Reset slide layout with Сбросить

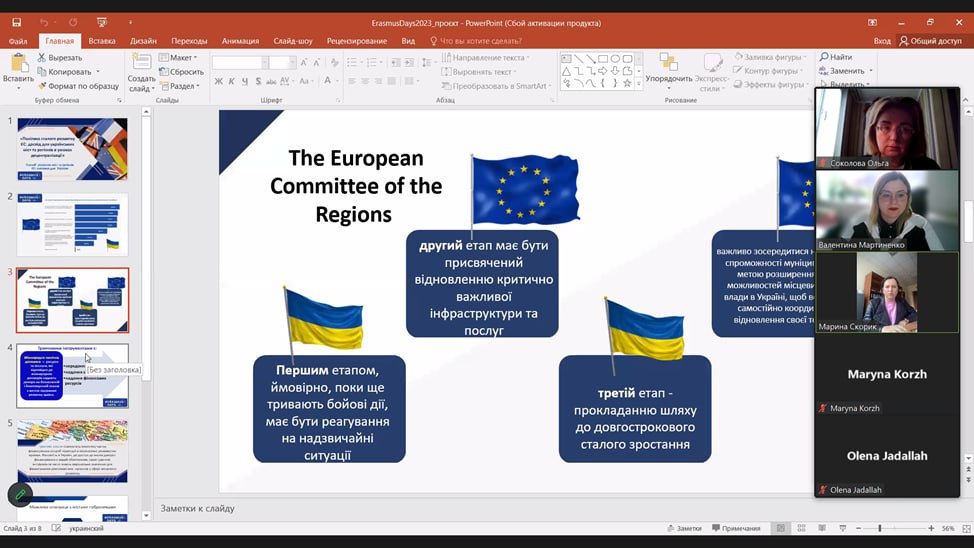point(181,71)
